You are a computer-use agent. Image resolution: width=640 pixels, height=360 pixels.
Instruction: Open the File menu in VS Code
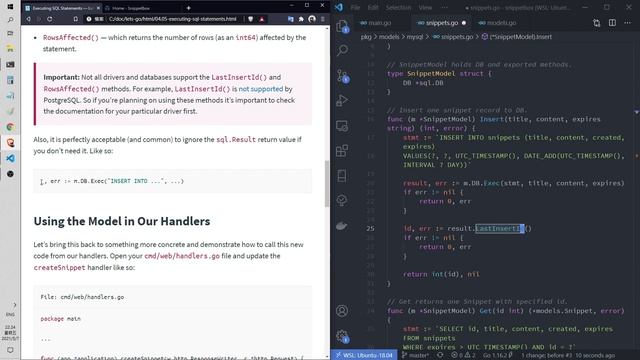355,7
